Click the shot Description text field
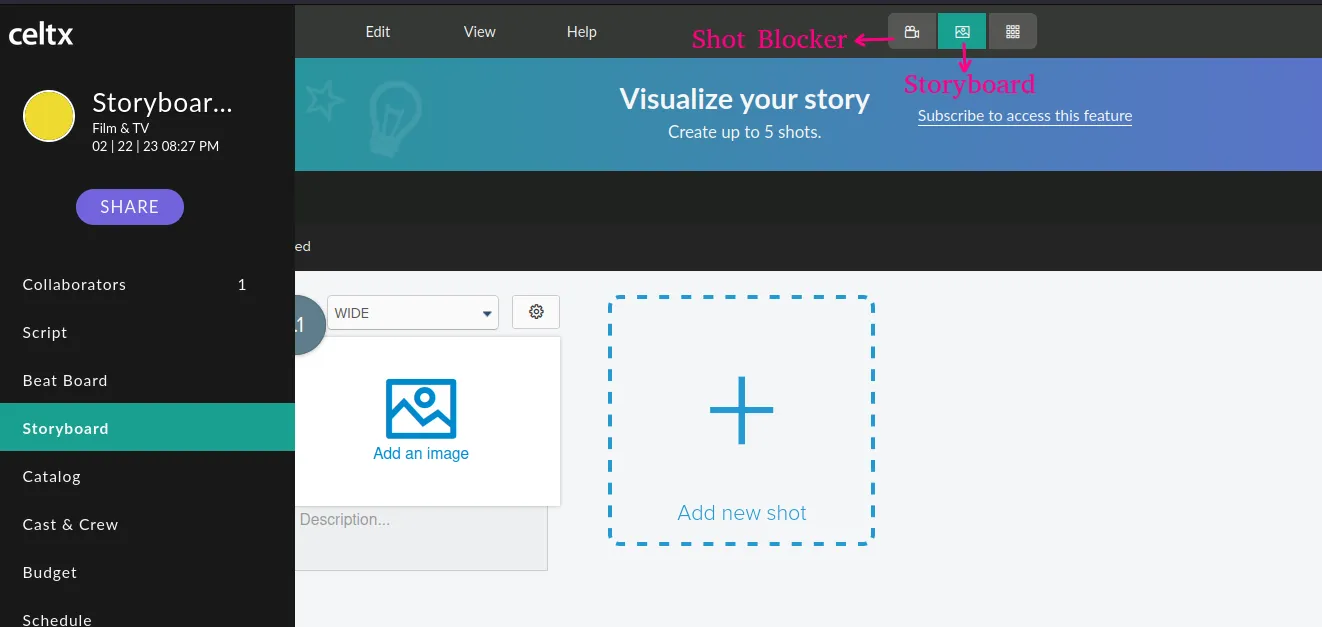The width and height of the screenshot is (1322, 627). click(x=421, y=538)
